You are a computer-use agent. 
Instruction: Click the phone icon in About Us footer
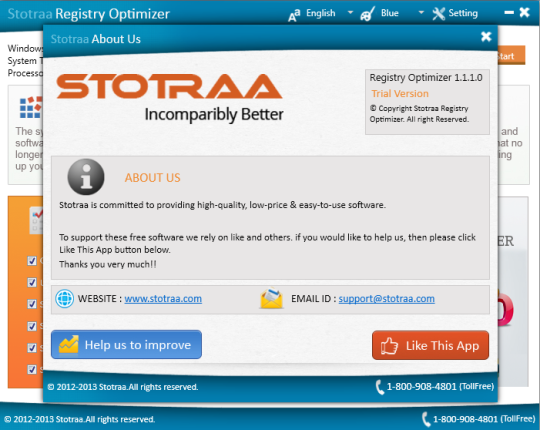pos(380,387)
